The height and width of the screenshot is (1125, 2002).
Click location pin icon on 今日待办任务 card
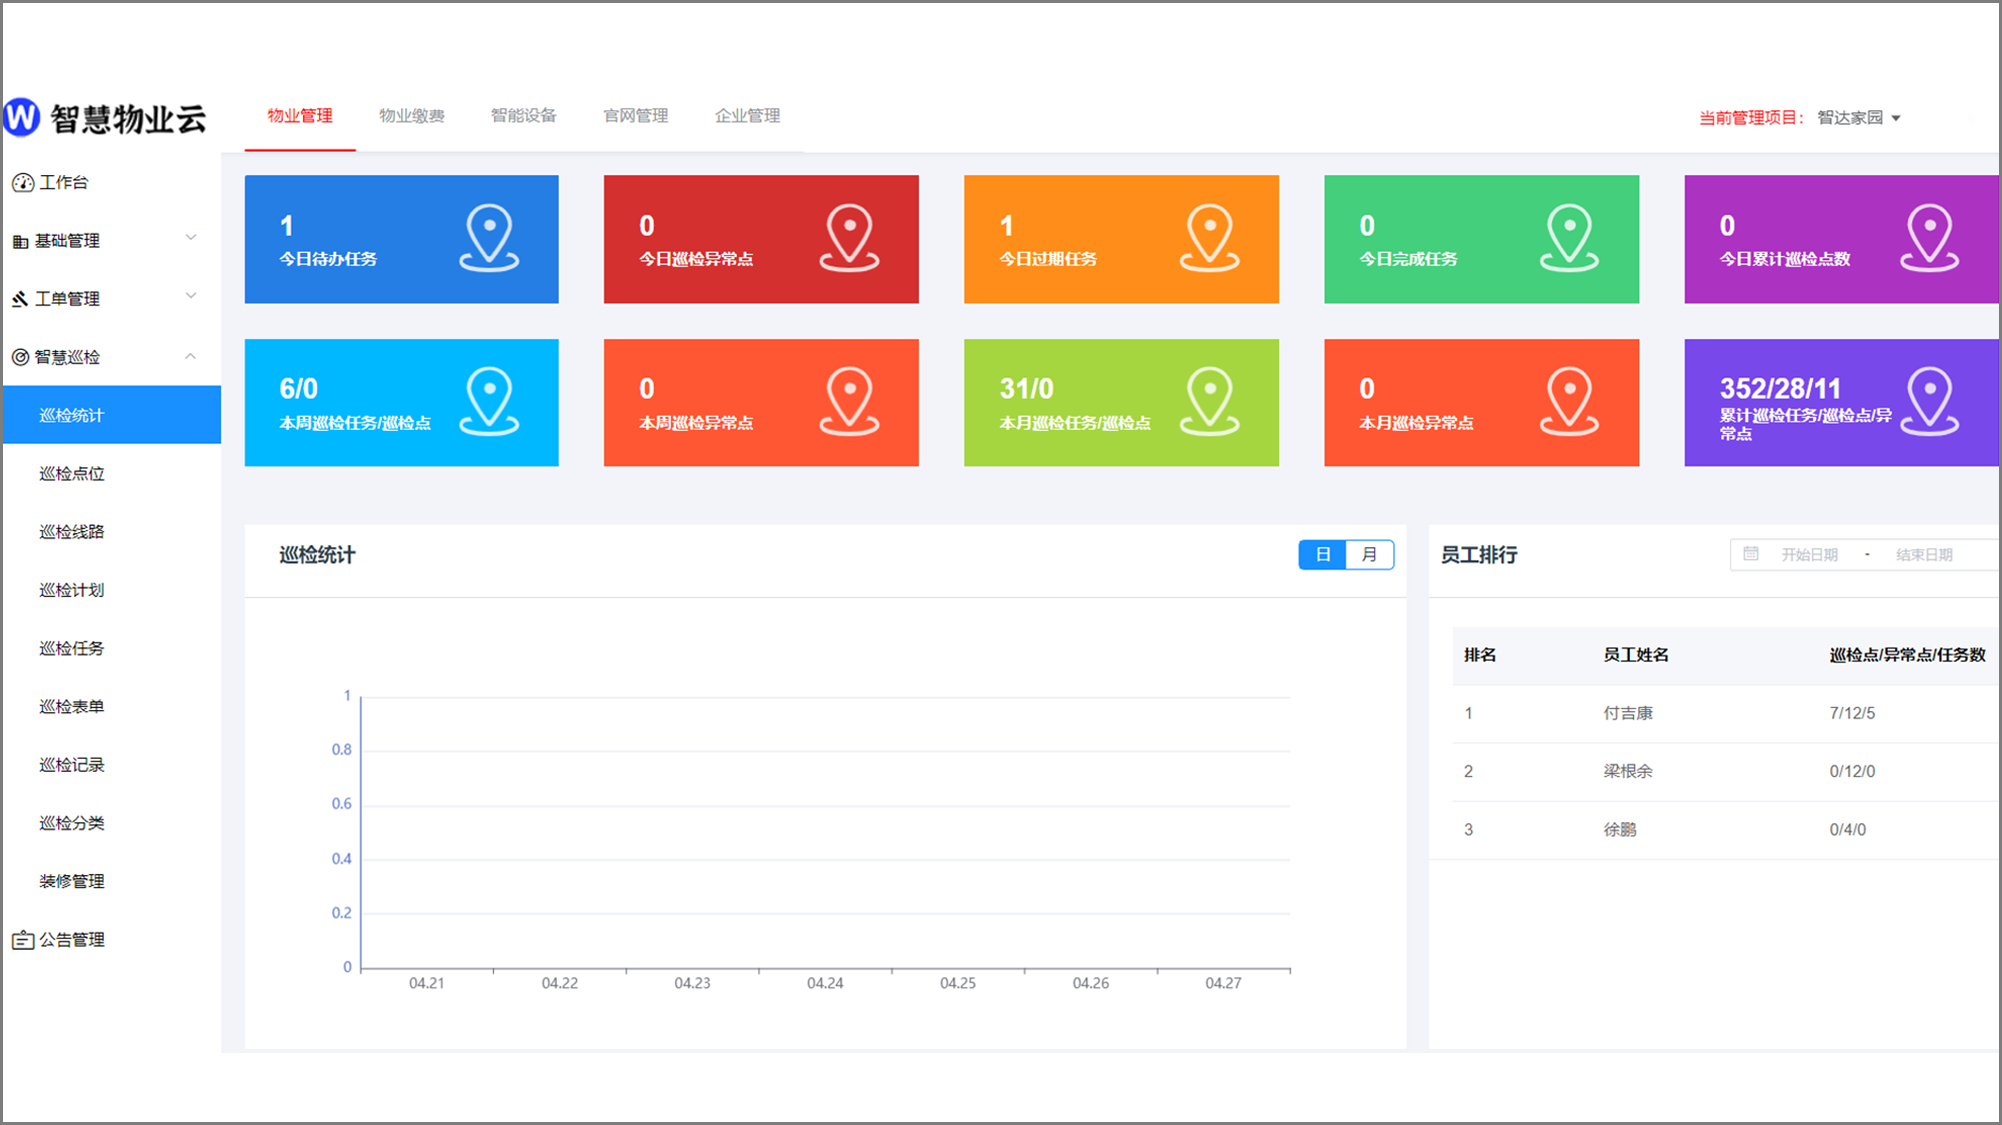(489, 237)
